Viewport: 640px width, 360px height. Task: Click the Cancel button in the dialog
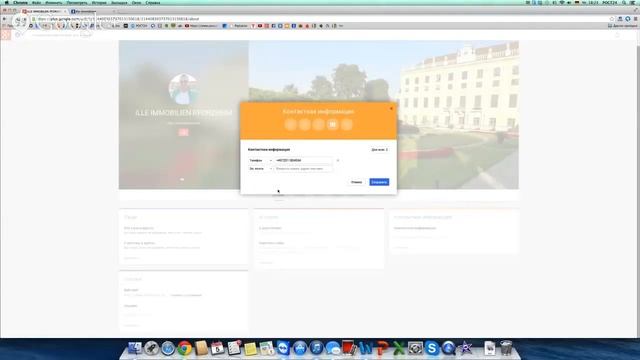(356, 182)
